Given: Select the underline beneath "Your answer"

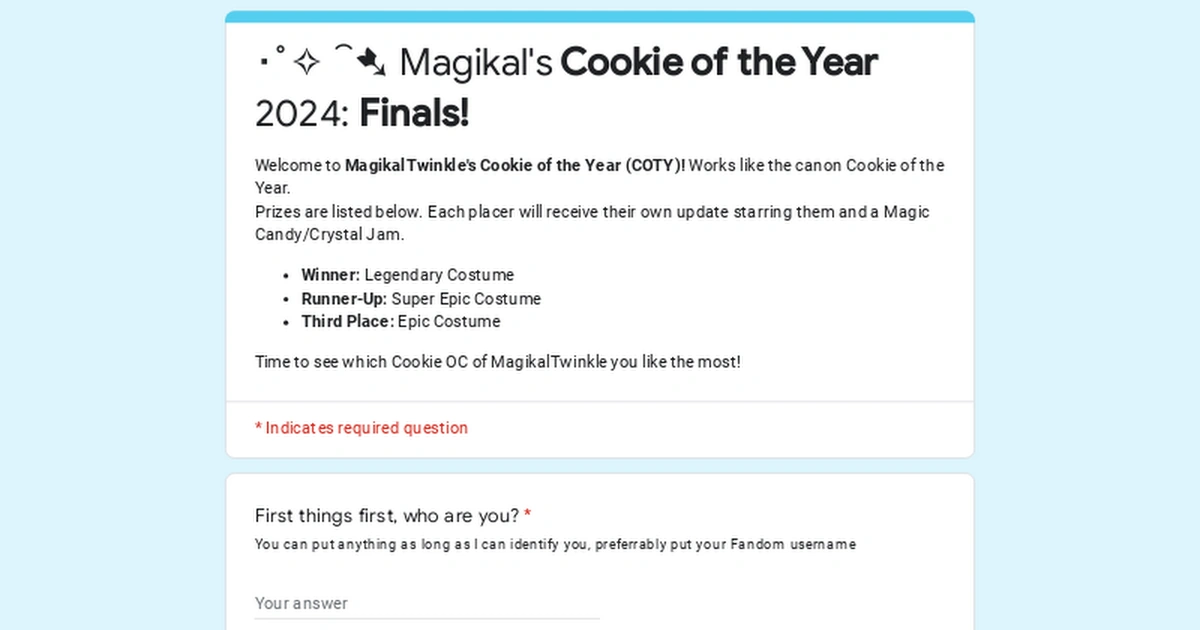Looking at the screenshot, I should pos(427,618).
